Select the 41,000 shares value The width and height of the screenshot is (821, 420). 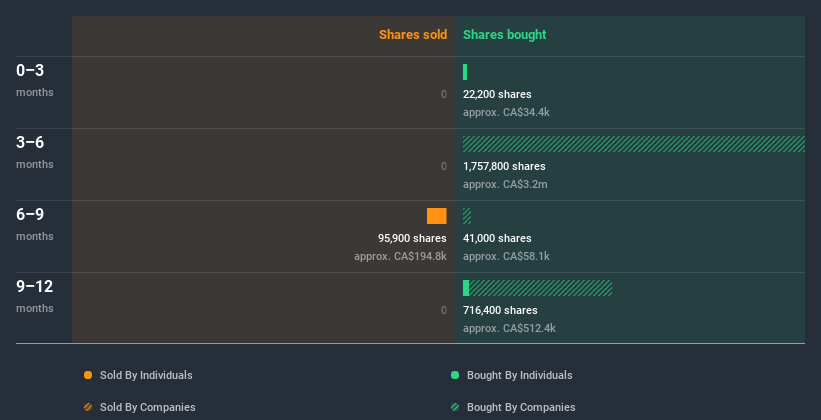coord(497,238)
